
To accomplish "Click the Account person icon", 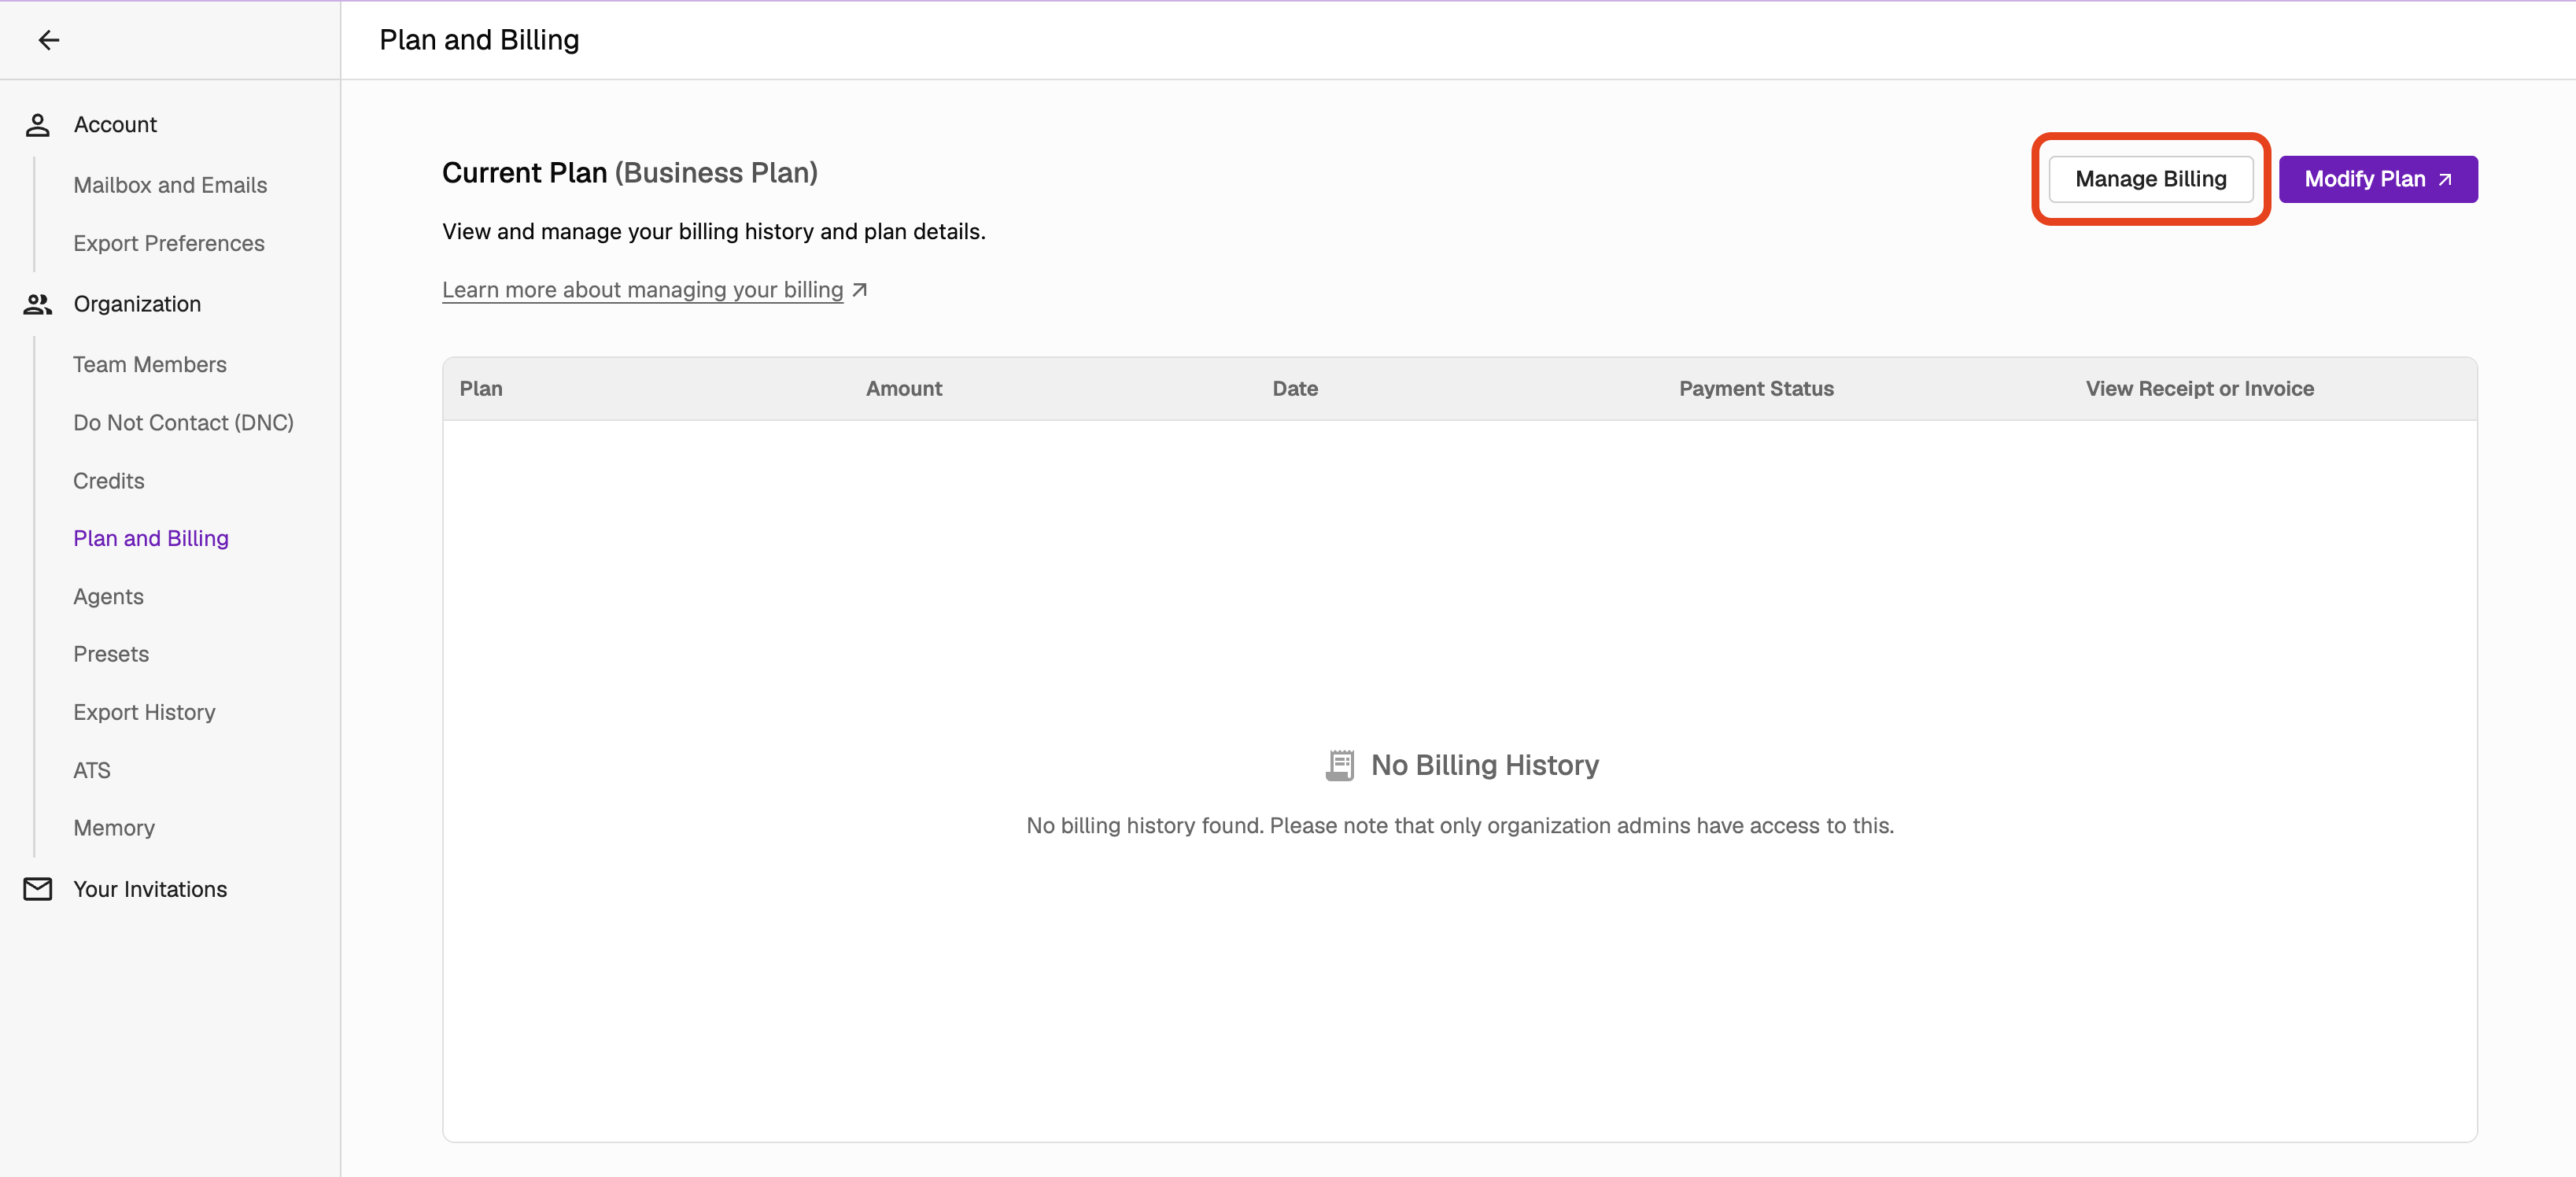I will (x=38, y=125).
